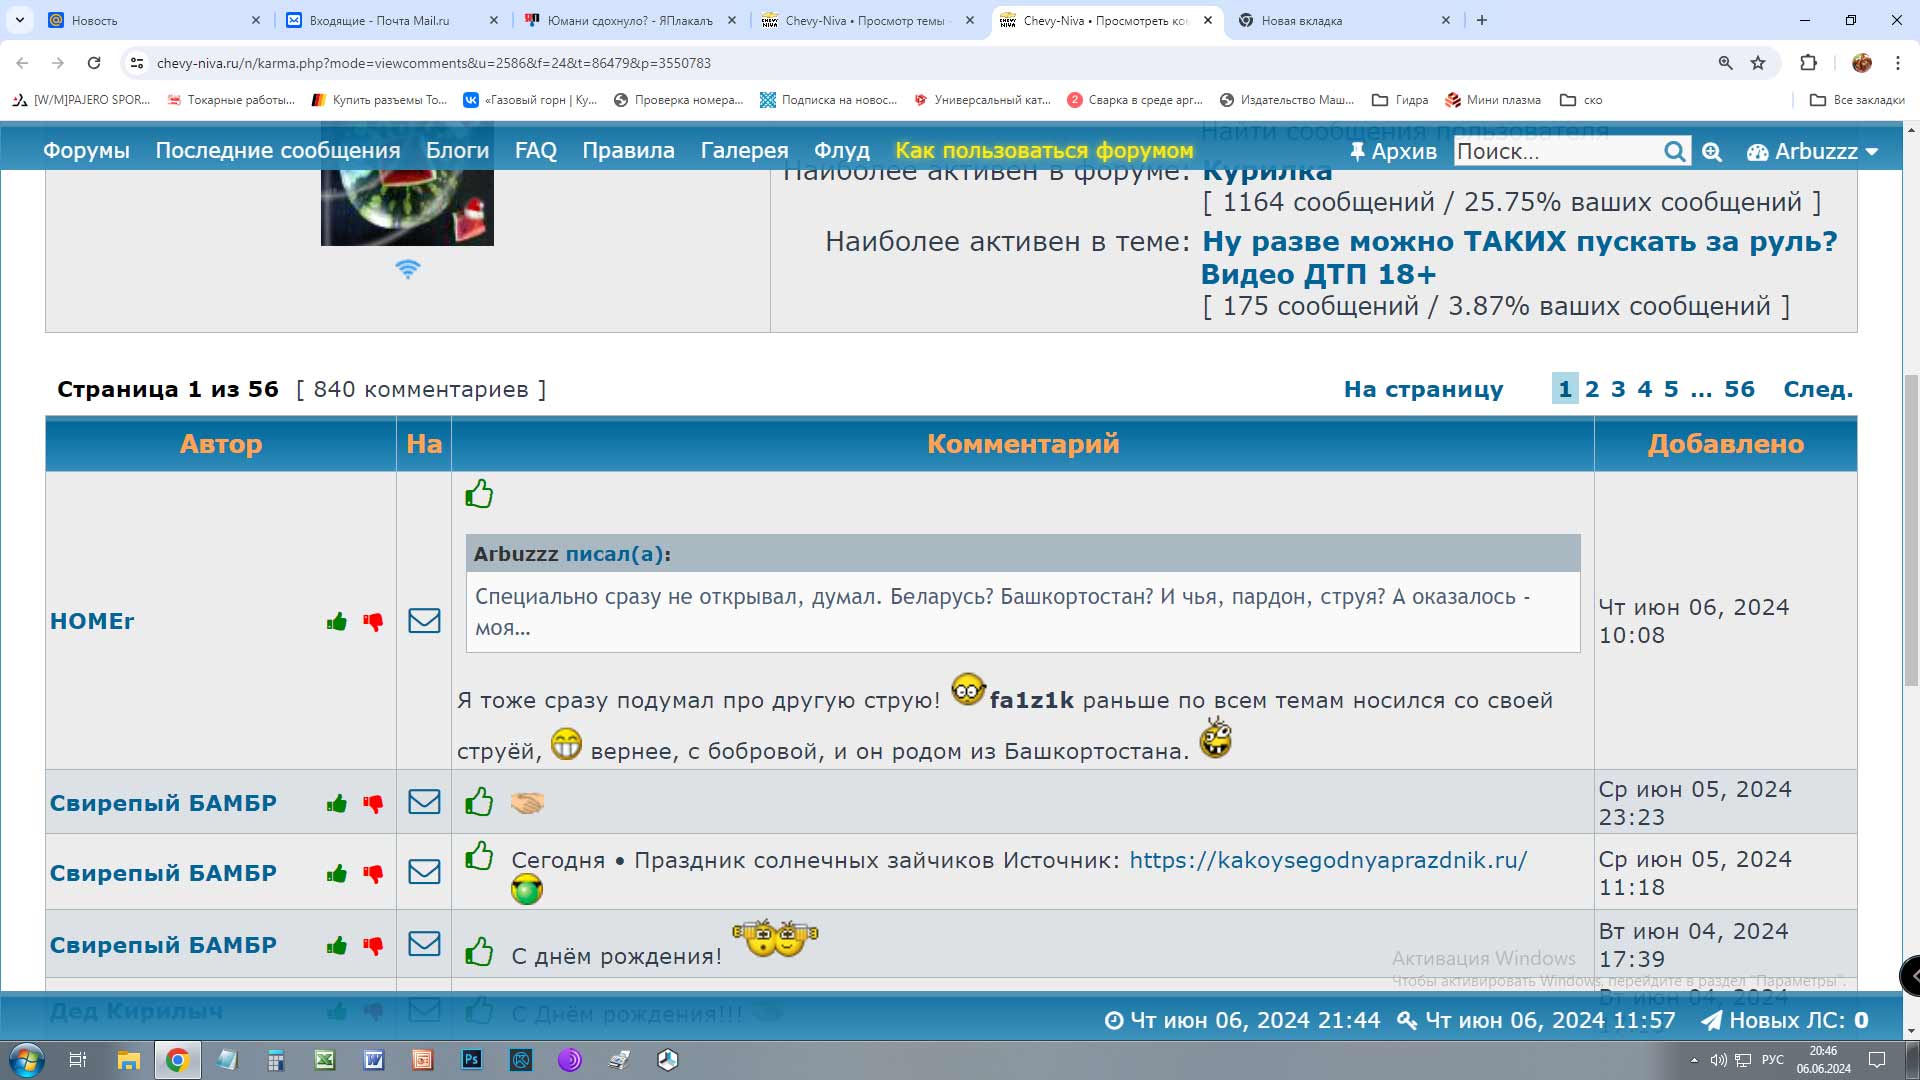Click Архив pin item in navigation bar
1920x1080 pixels.
[x=1393, y=151]
